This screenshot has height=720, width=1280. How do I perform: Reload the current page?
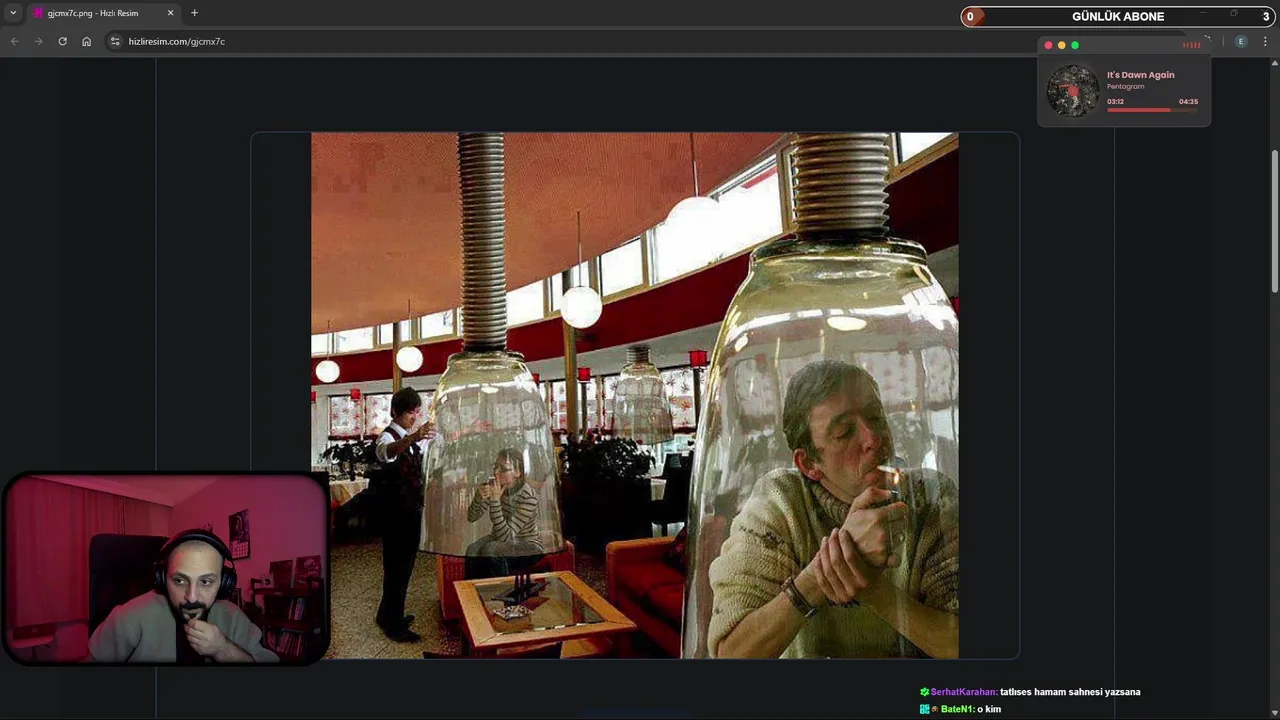62,41
